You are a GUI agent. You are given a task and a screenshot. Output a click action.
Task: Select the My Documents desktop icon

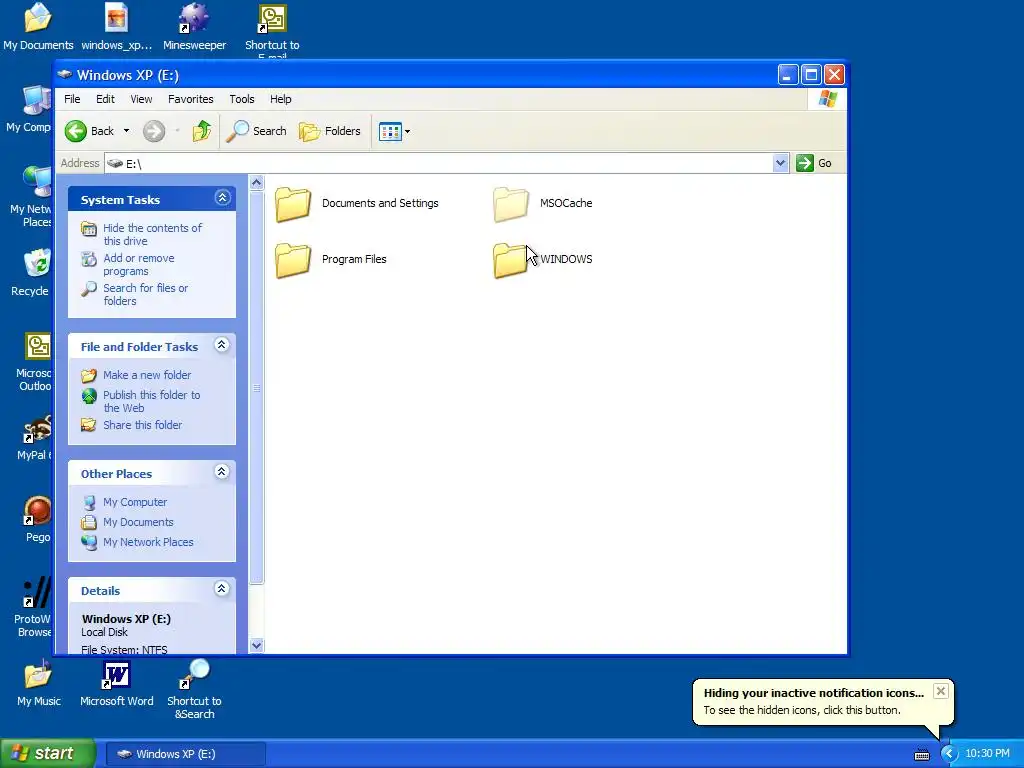[x=38, y=27]
